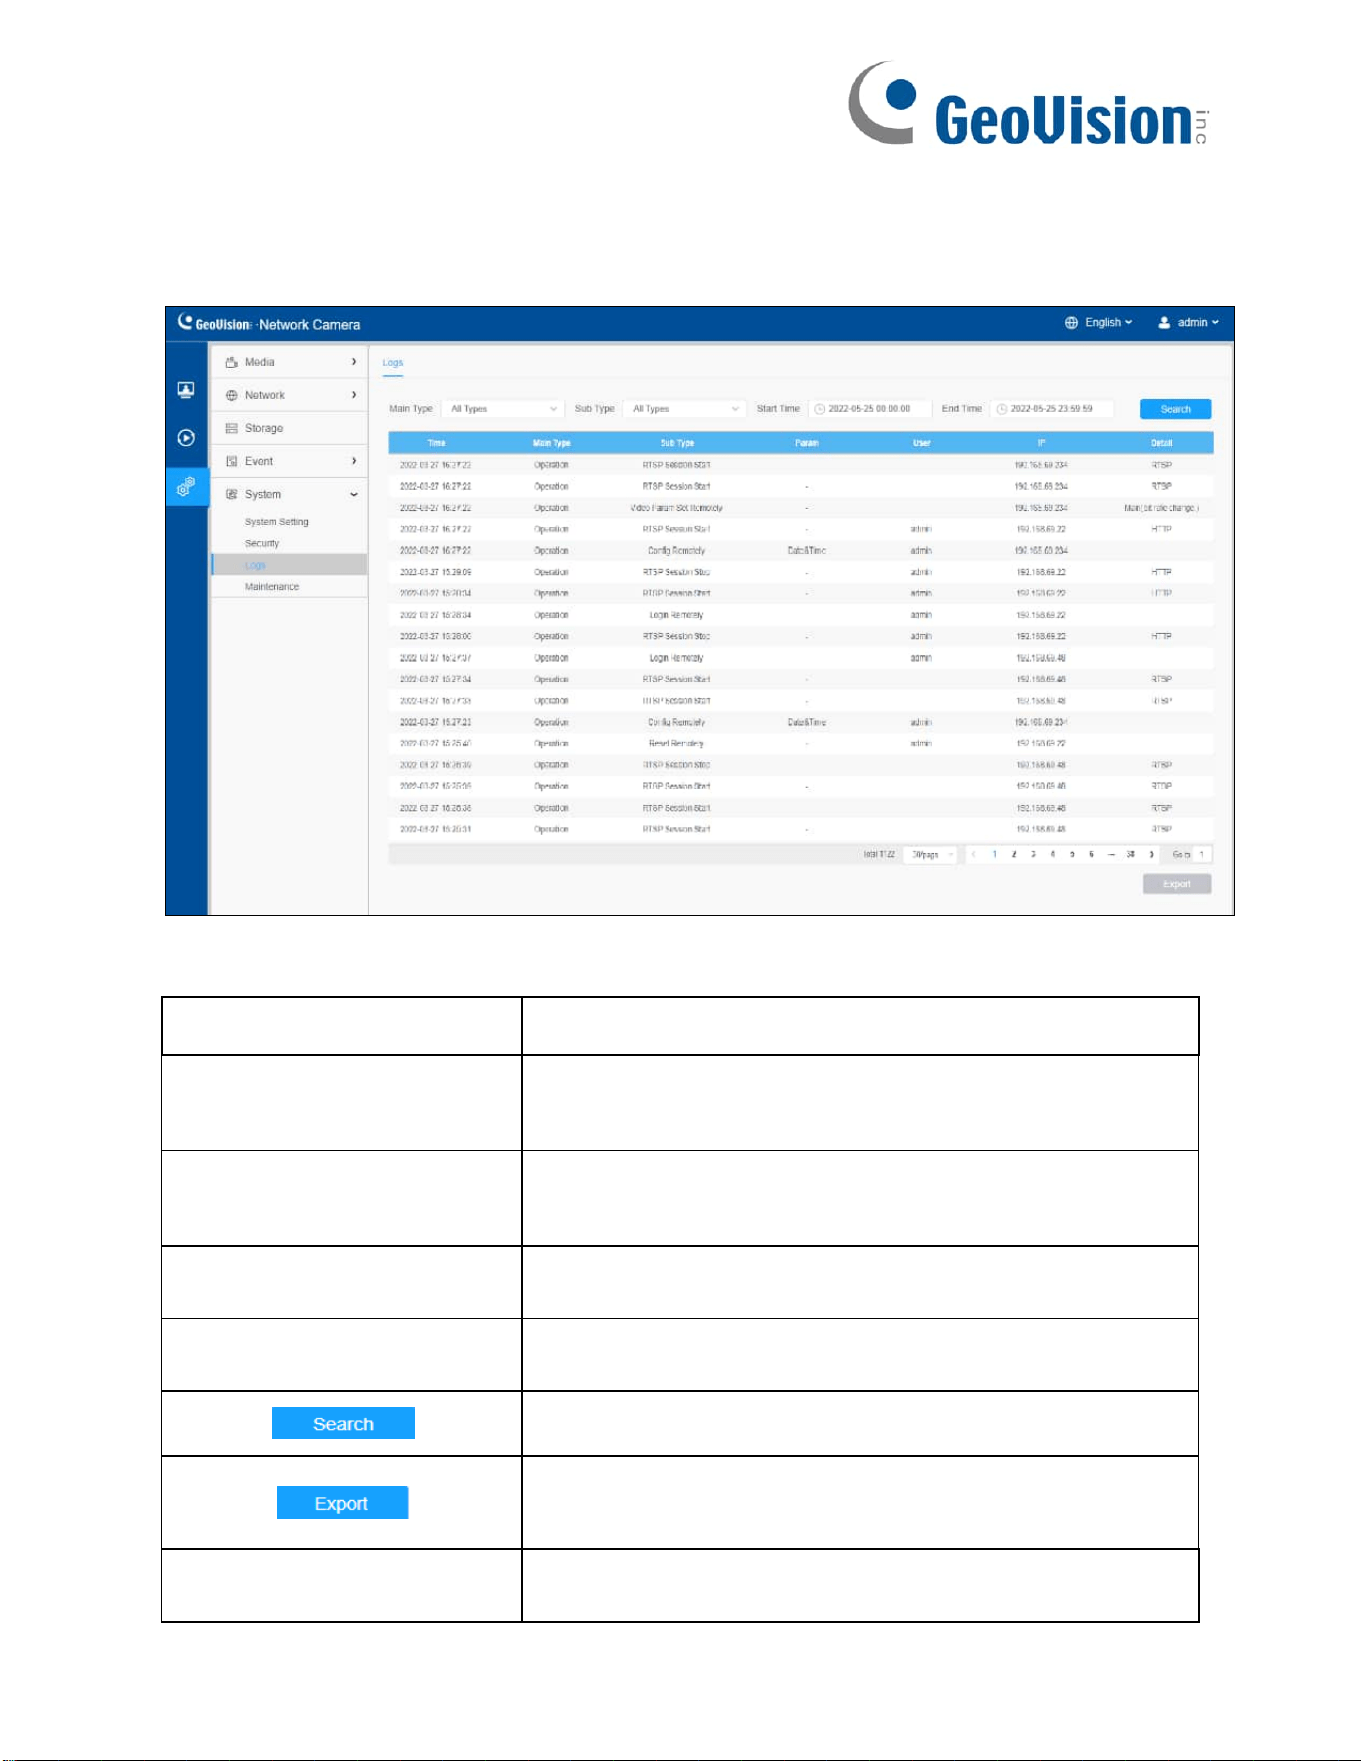Expand the Media menu chevron

click(354, 362)
